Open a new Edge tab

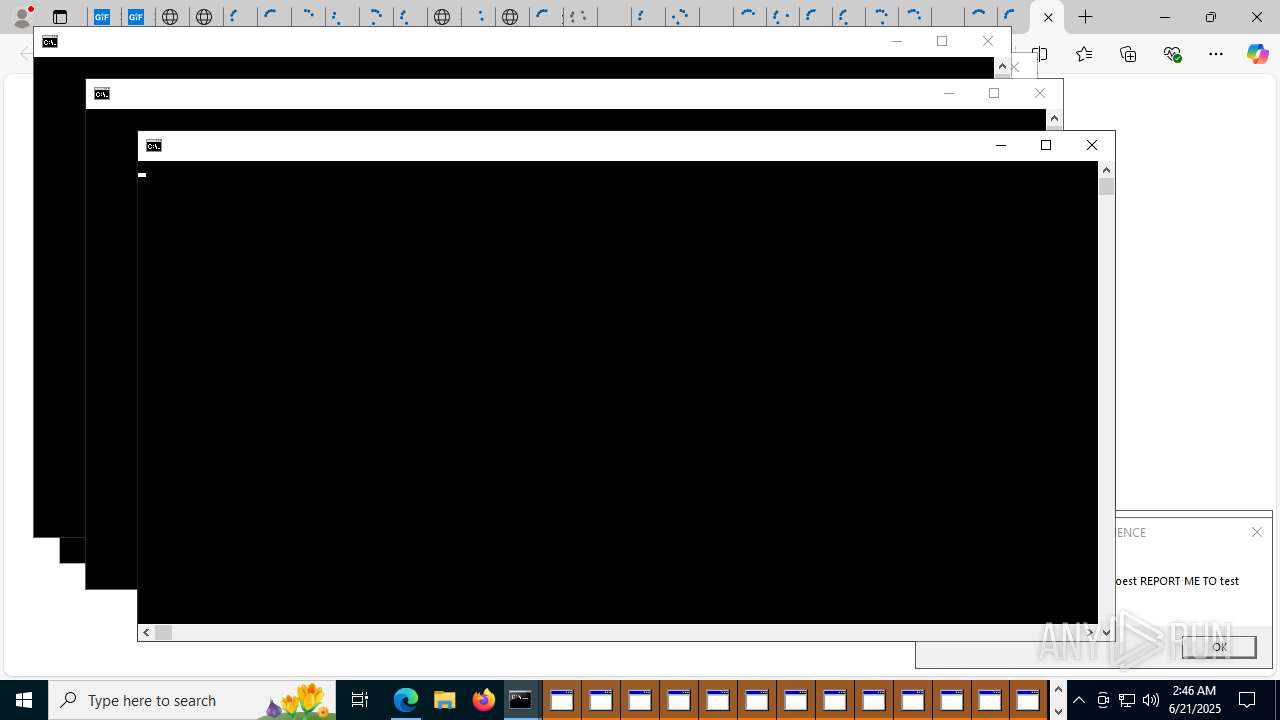pyautogui.click(x=1086, y=17)
